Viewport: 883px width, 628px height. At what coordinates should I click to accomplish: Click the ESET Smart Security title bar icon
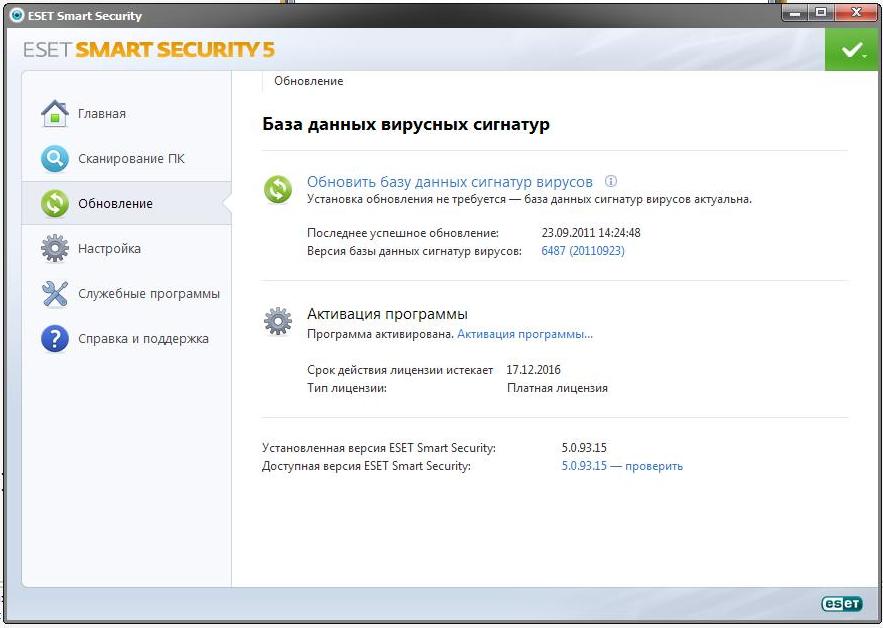point(16,16)
